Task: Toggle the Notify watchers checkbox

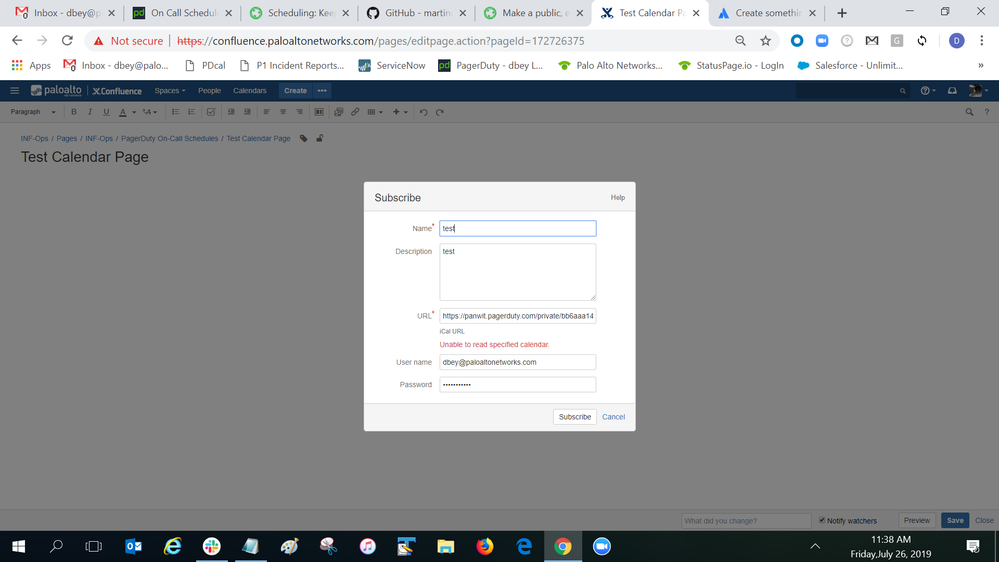Action: coord(822,521)
